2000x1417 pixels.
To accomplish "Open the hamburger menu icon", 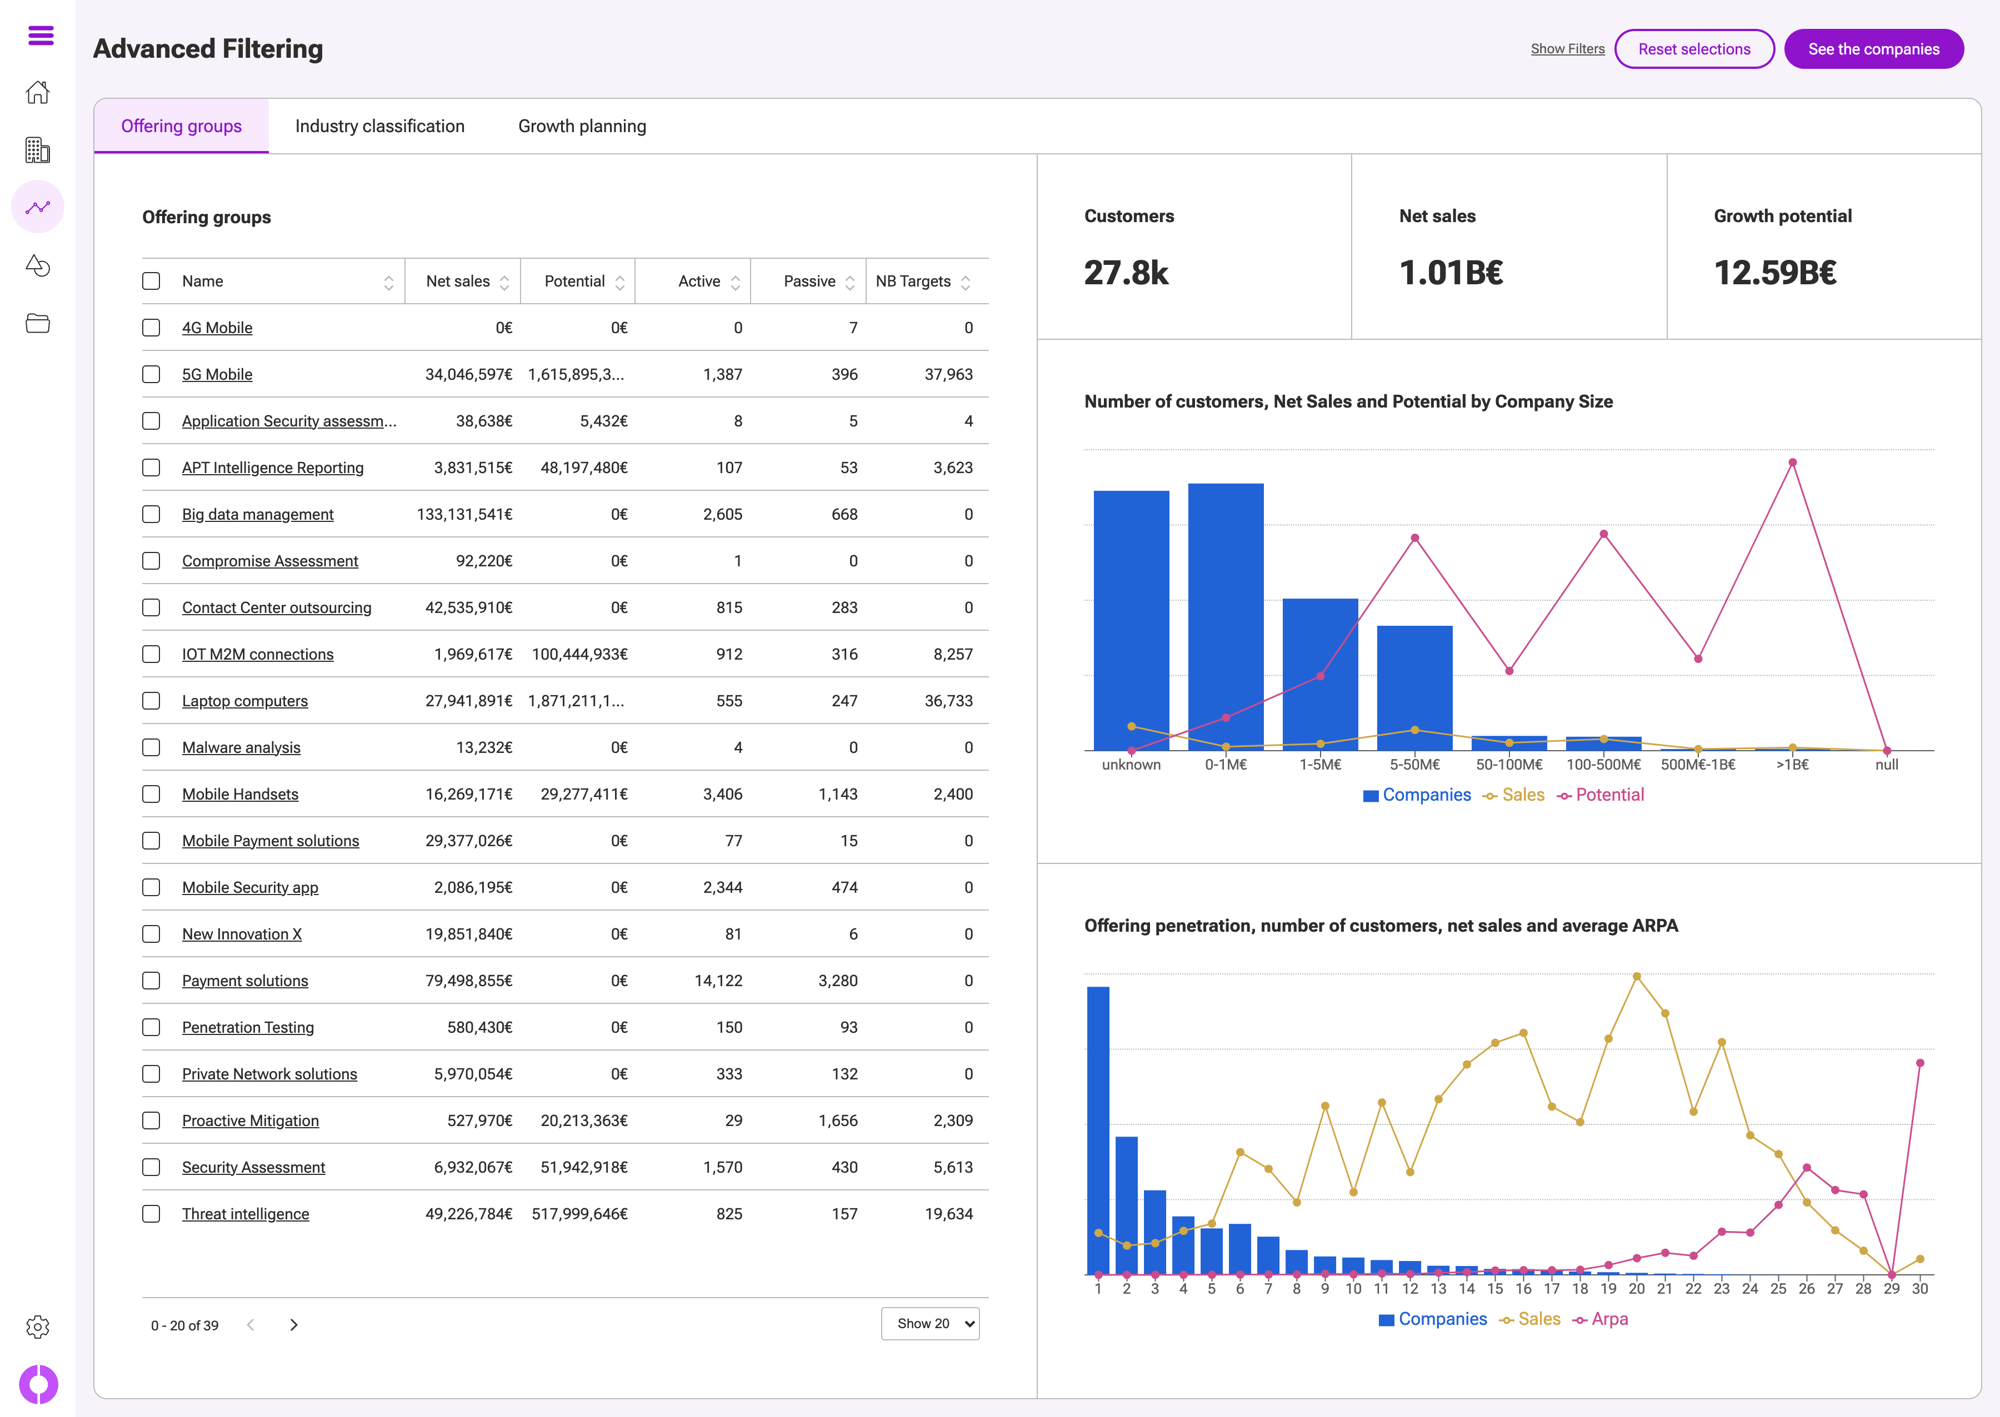I will 41,36.
